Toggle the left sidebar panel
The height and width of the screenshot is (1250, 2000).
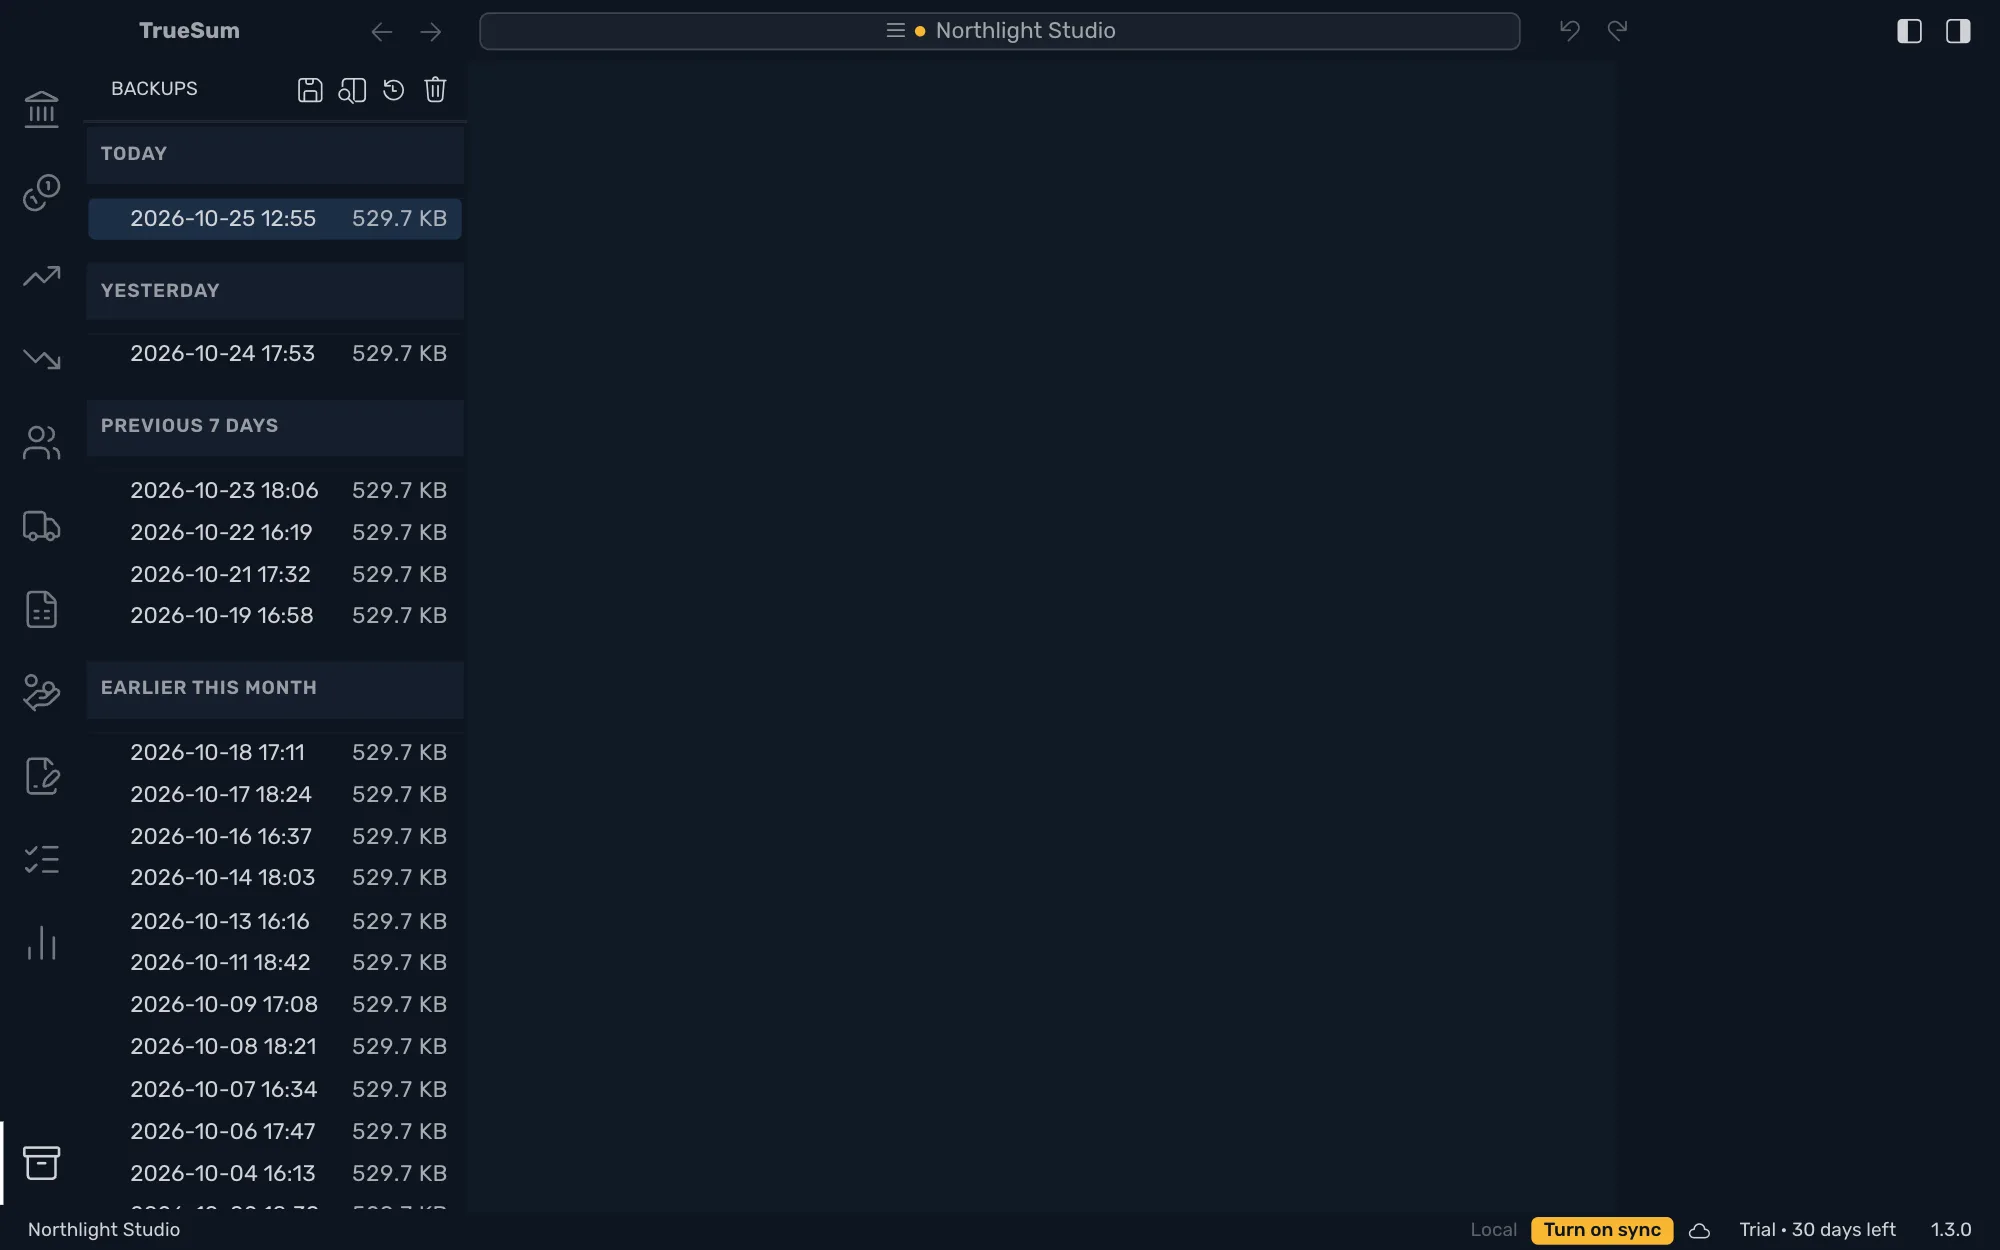point(1909,31)
